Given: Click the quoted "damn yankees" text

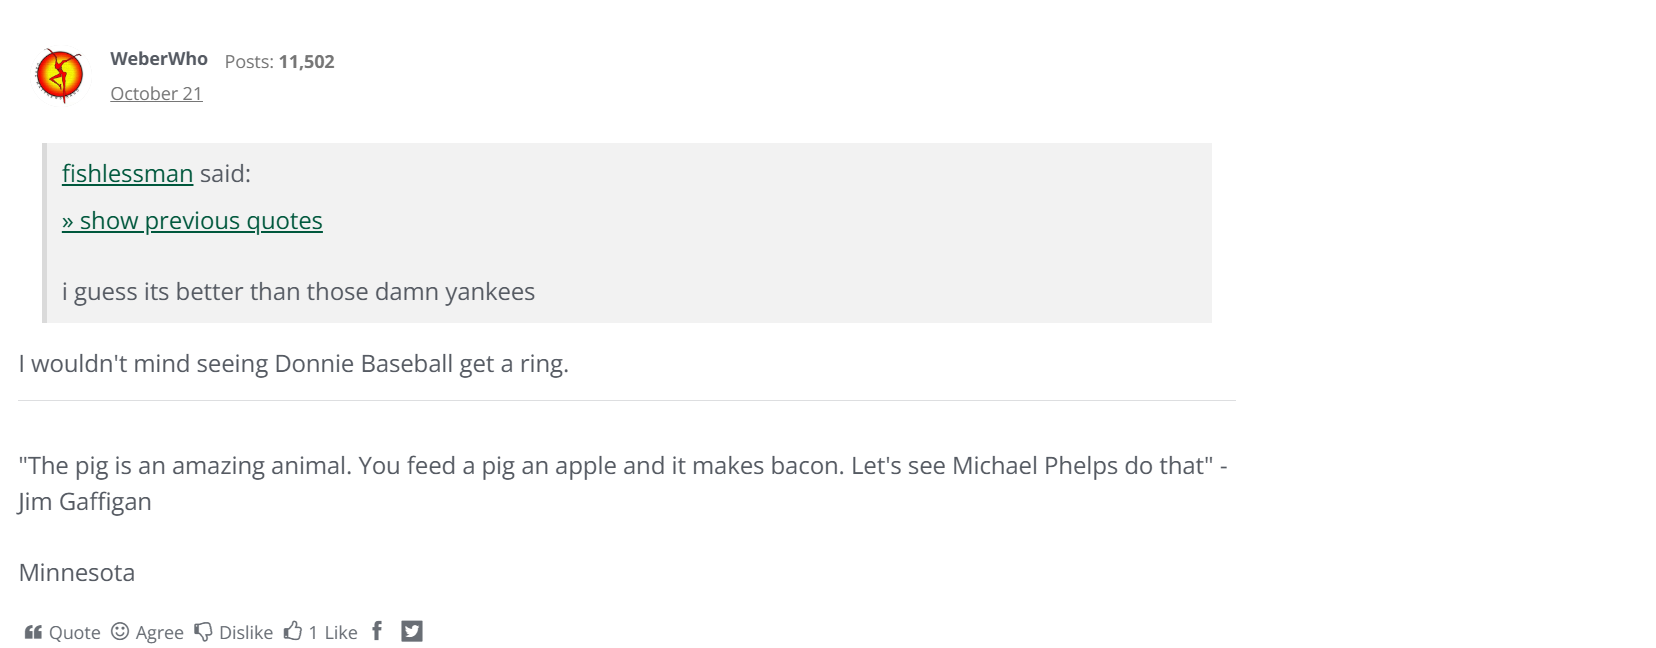Looking at the screenshot, I should 298,291.
